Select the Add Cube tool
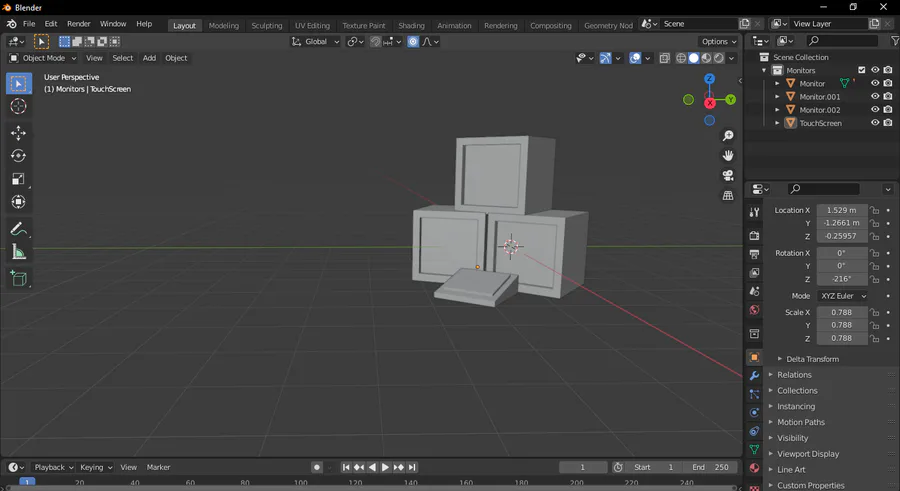 click(x=18, y=279)
